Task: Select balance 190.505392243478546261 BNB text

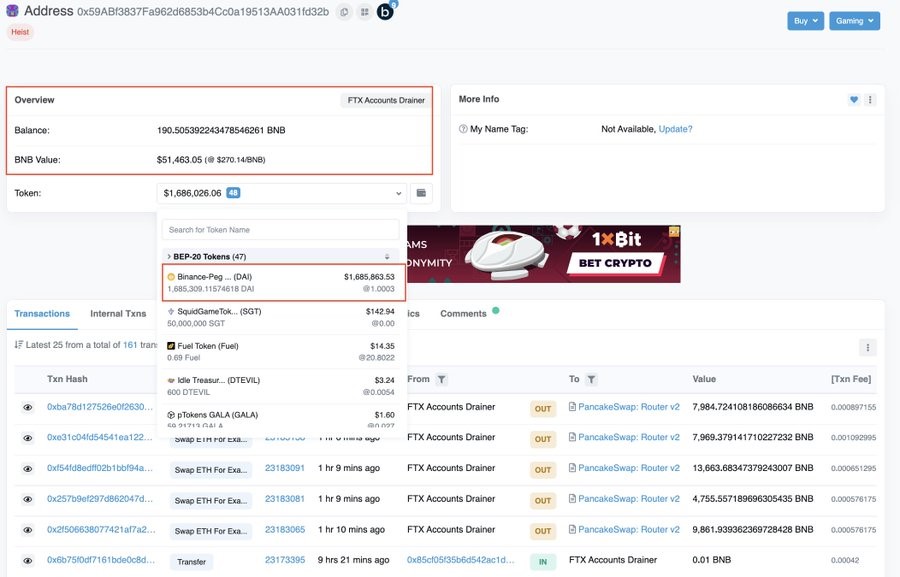Action: [221, 130]
